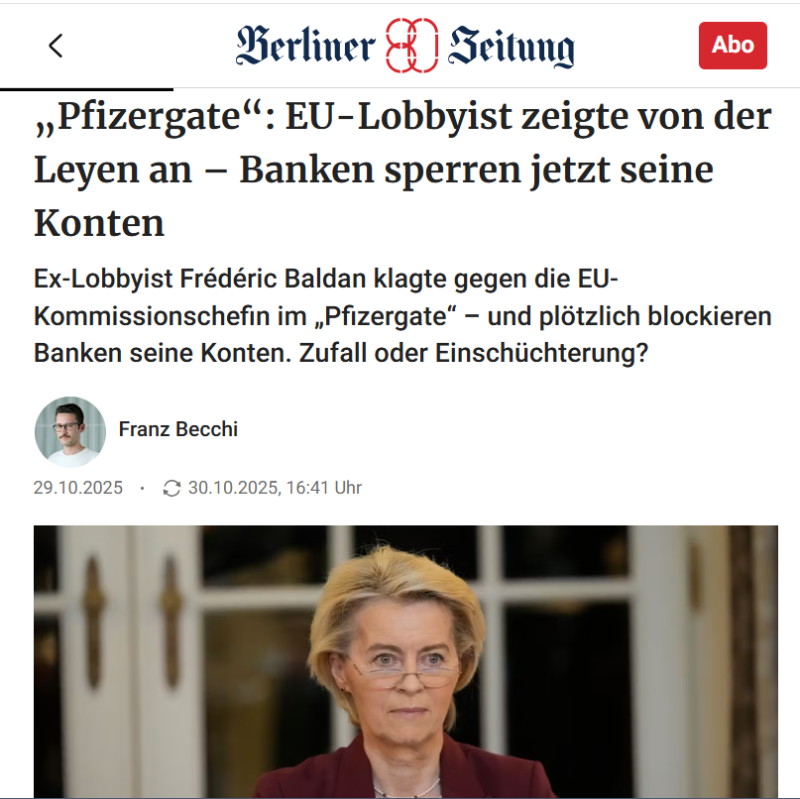
Task: Go back using the left chevron arrow
Action: (56, 45)
